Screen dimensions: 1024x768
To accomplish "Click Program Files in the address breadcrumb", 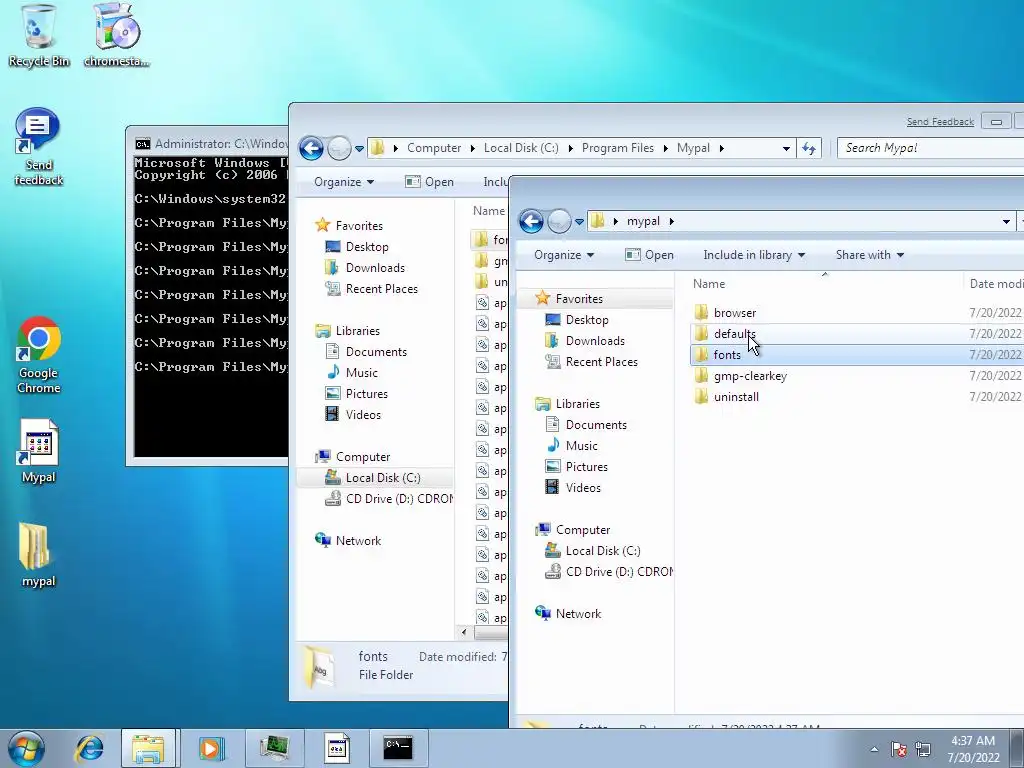I will point(618,148).
